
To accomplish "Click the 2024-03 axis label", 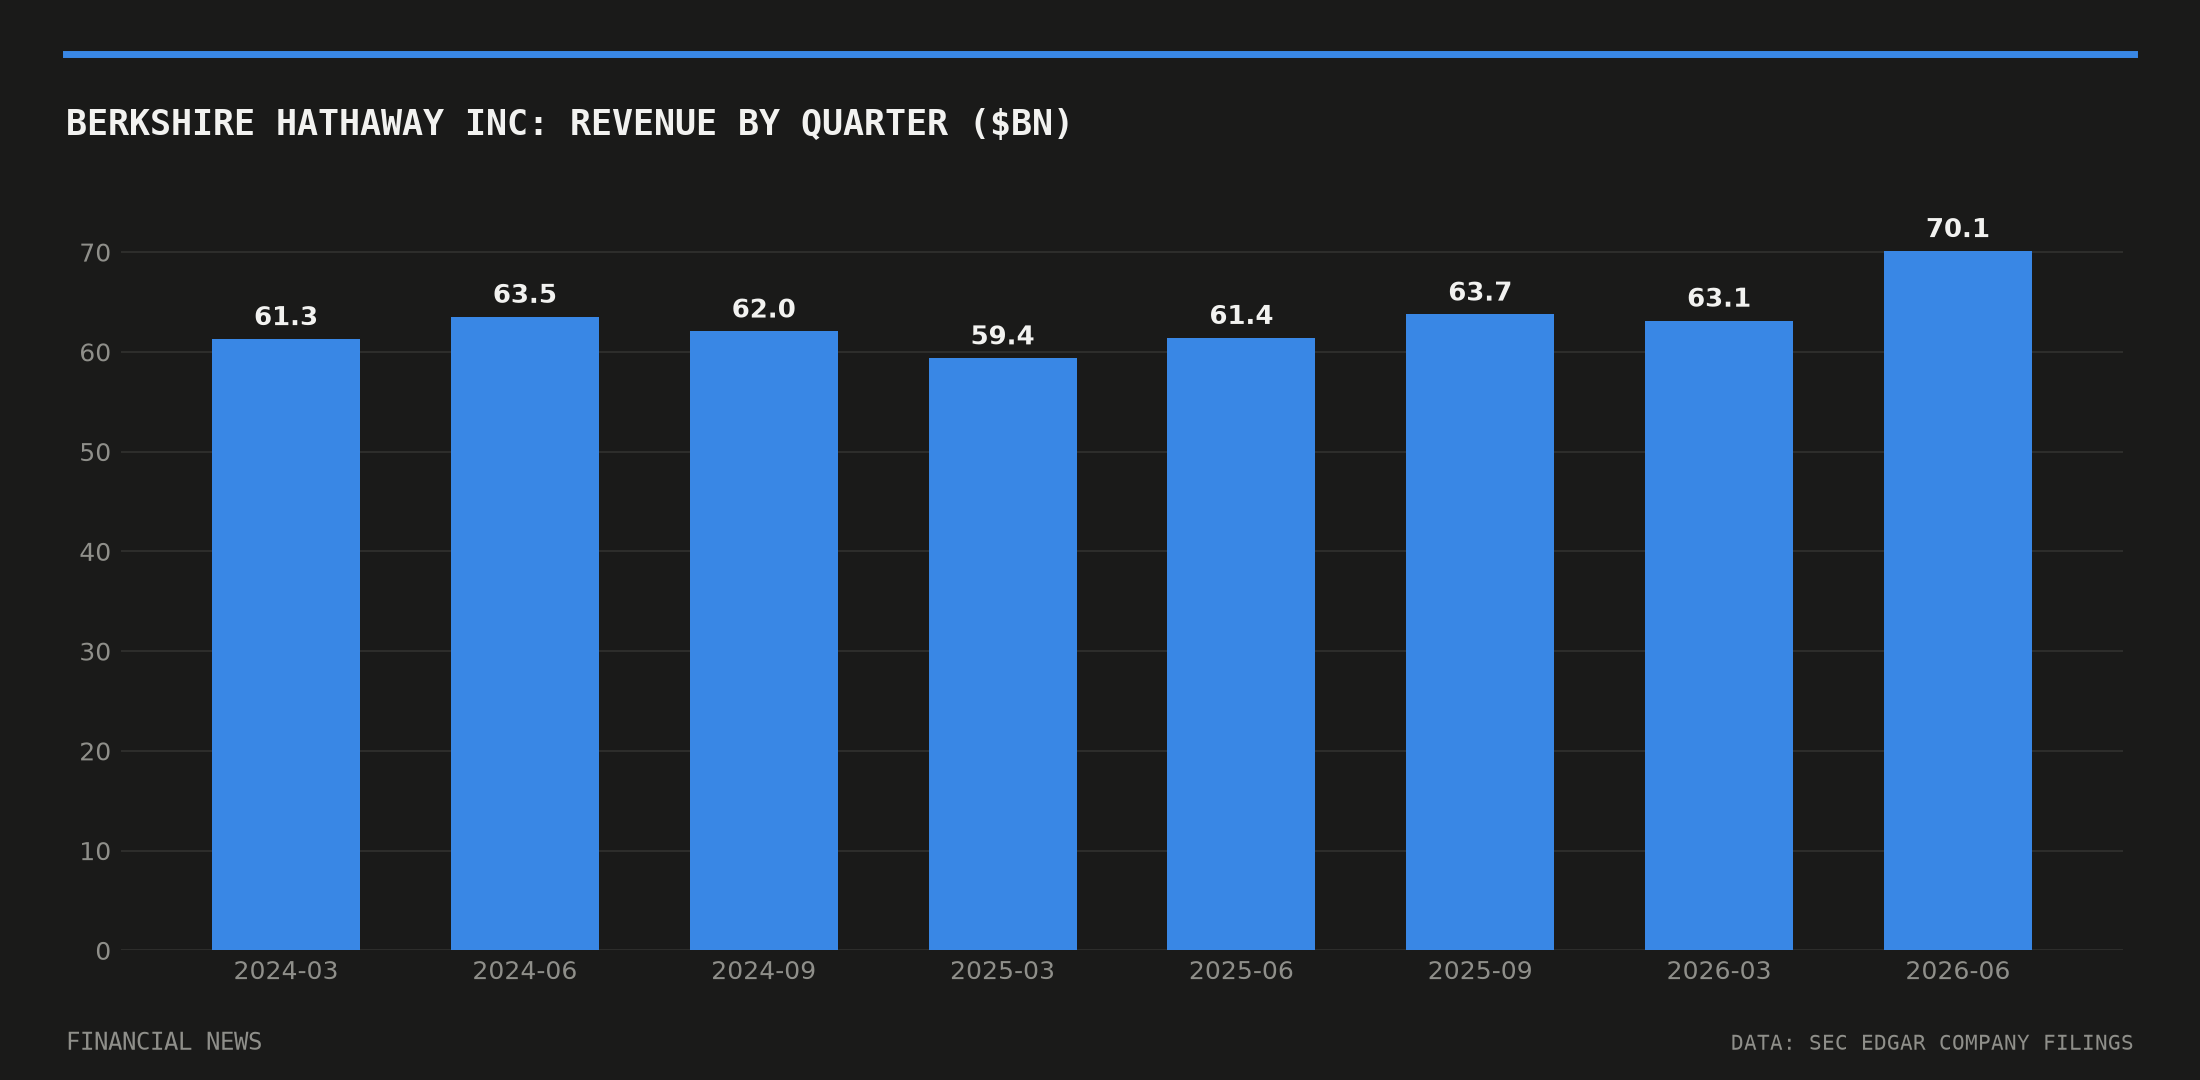I will (x=286, y=971).
